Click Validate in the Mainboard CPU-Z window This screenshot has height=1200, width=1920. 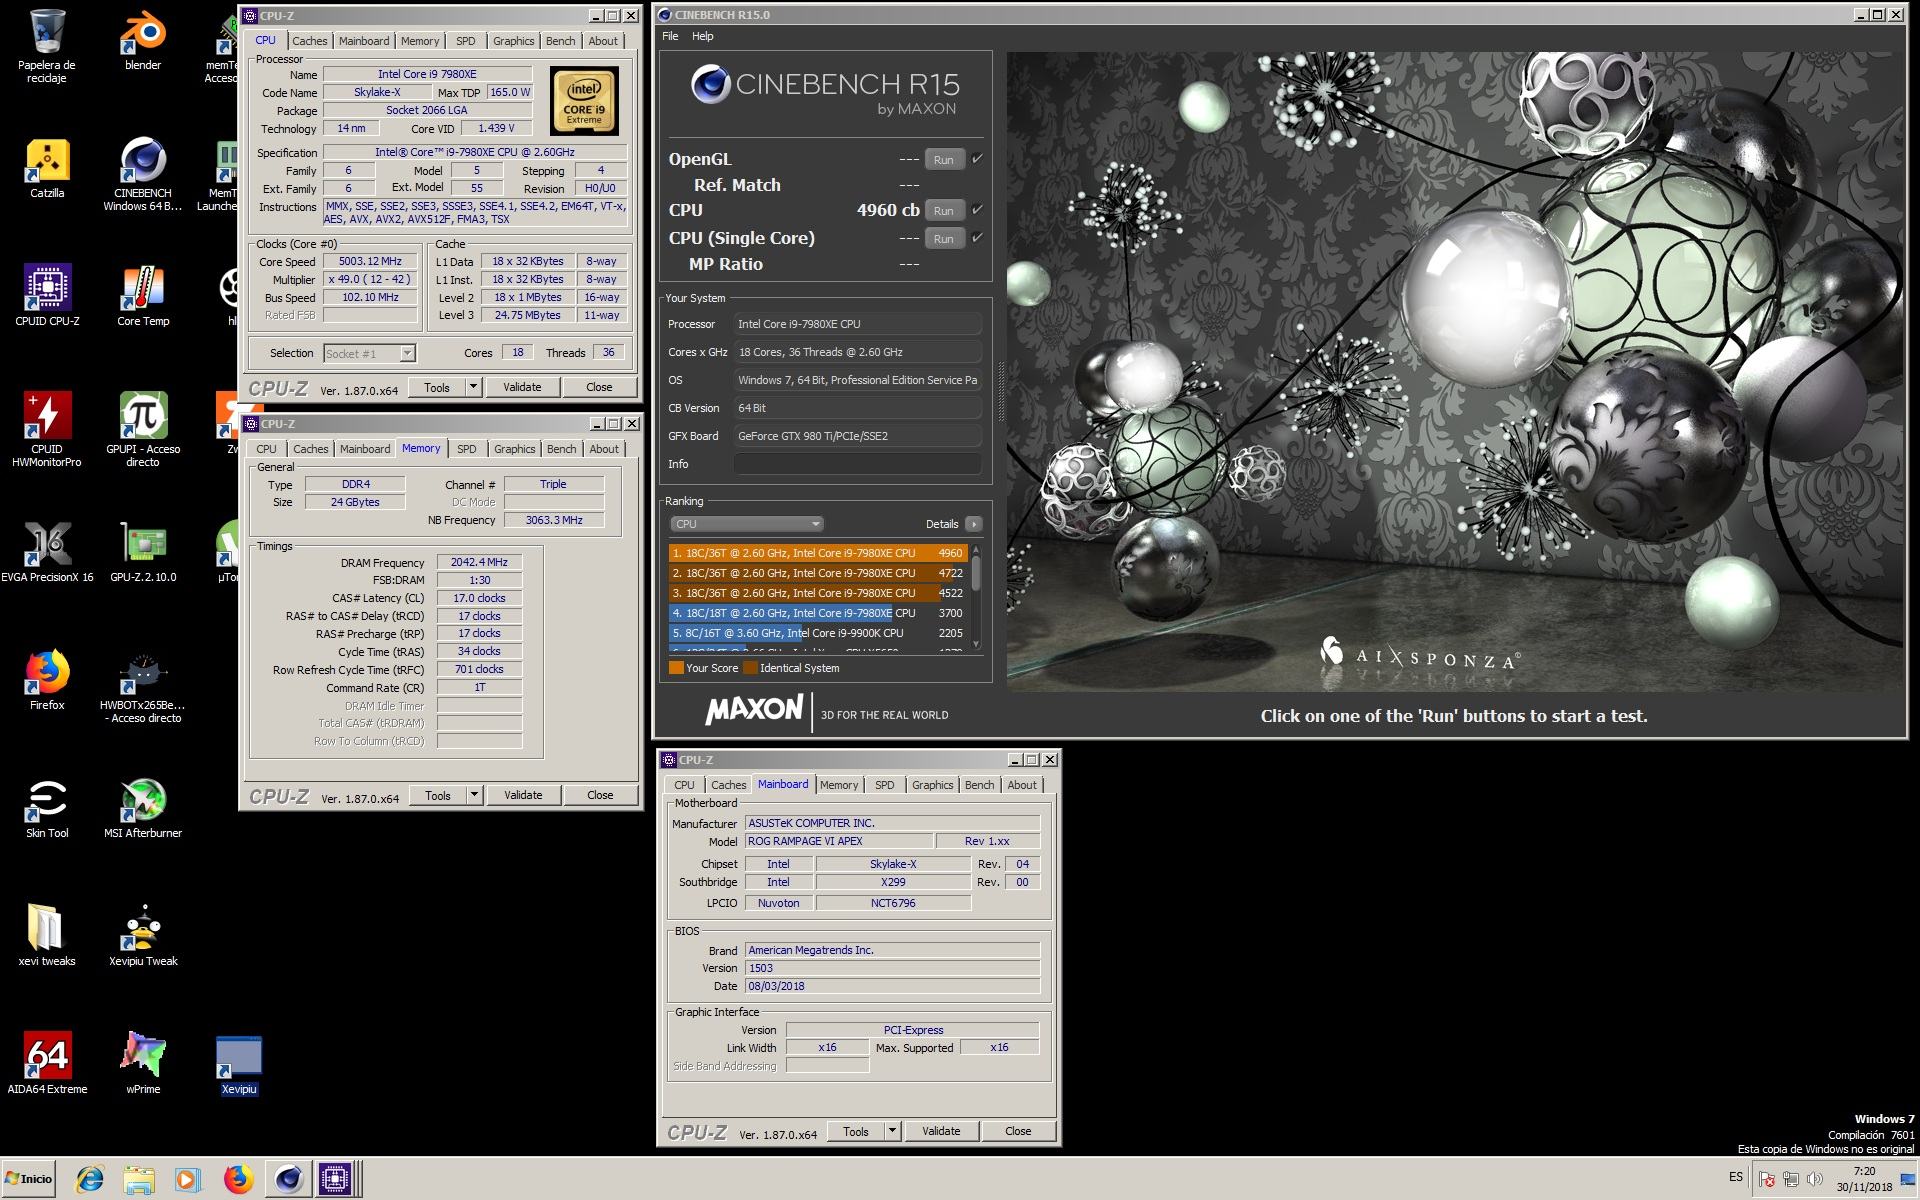coord(940,1131)
